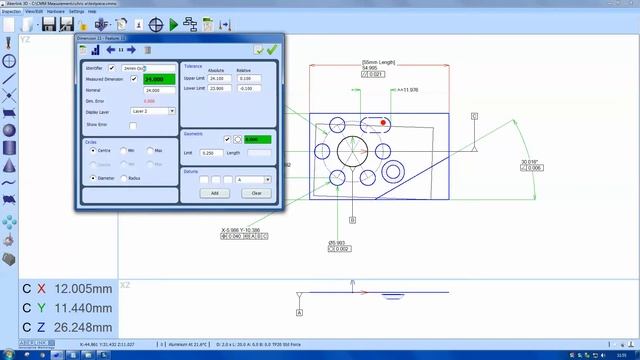Click the Clear datums button
The width and height of the screenshot is (640, 360).
pos(256,193)
